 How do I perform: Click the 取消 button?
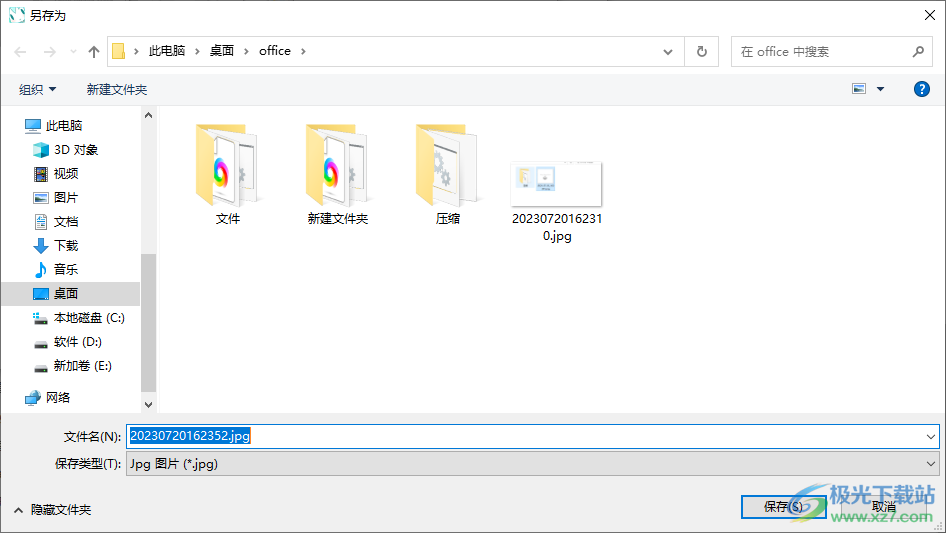pos(884,506)
